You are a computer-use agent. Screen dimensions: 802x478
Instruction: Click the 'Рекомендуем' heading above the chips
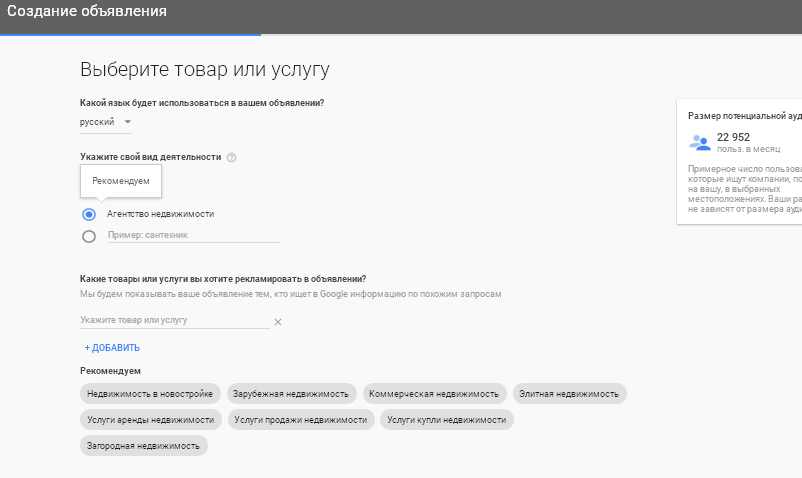(110, 371)
